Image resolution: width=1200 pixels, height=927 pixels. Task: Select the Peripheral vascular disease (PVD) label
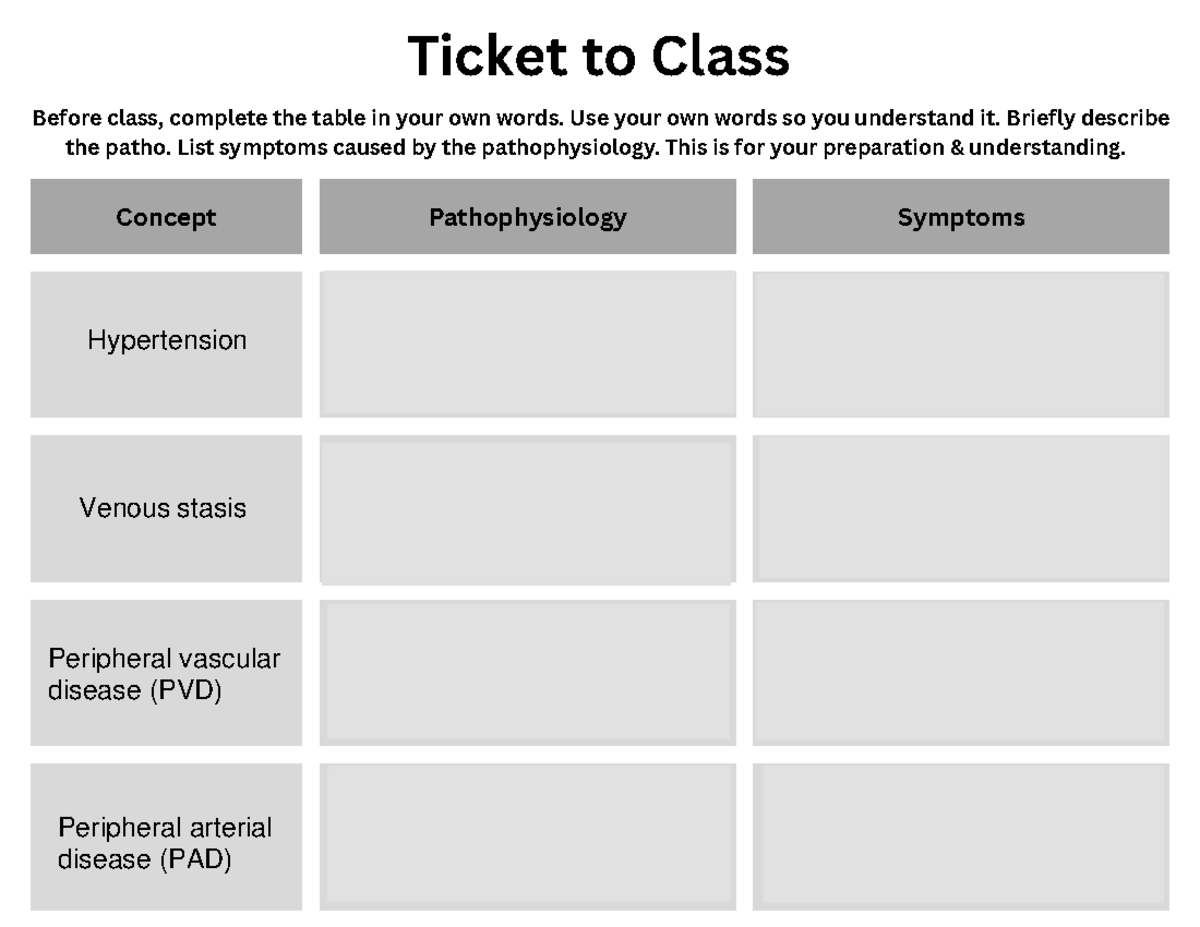(164, 675)
